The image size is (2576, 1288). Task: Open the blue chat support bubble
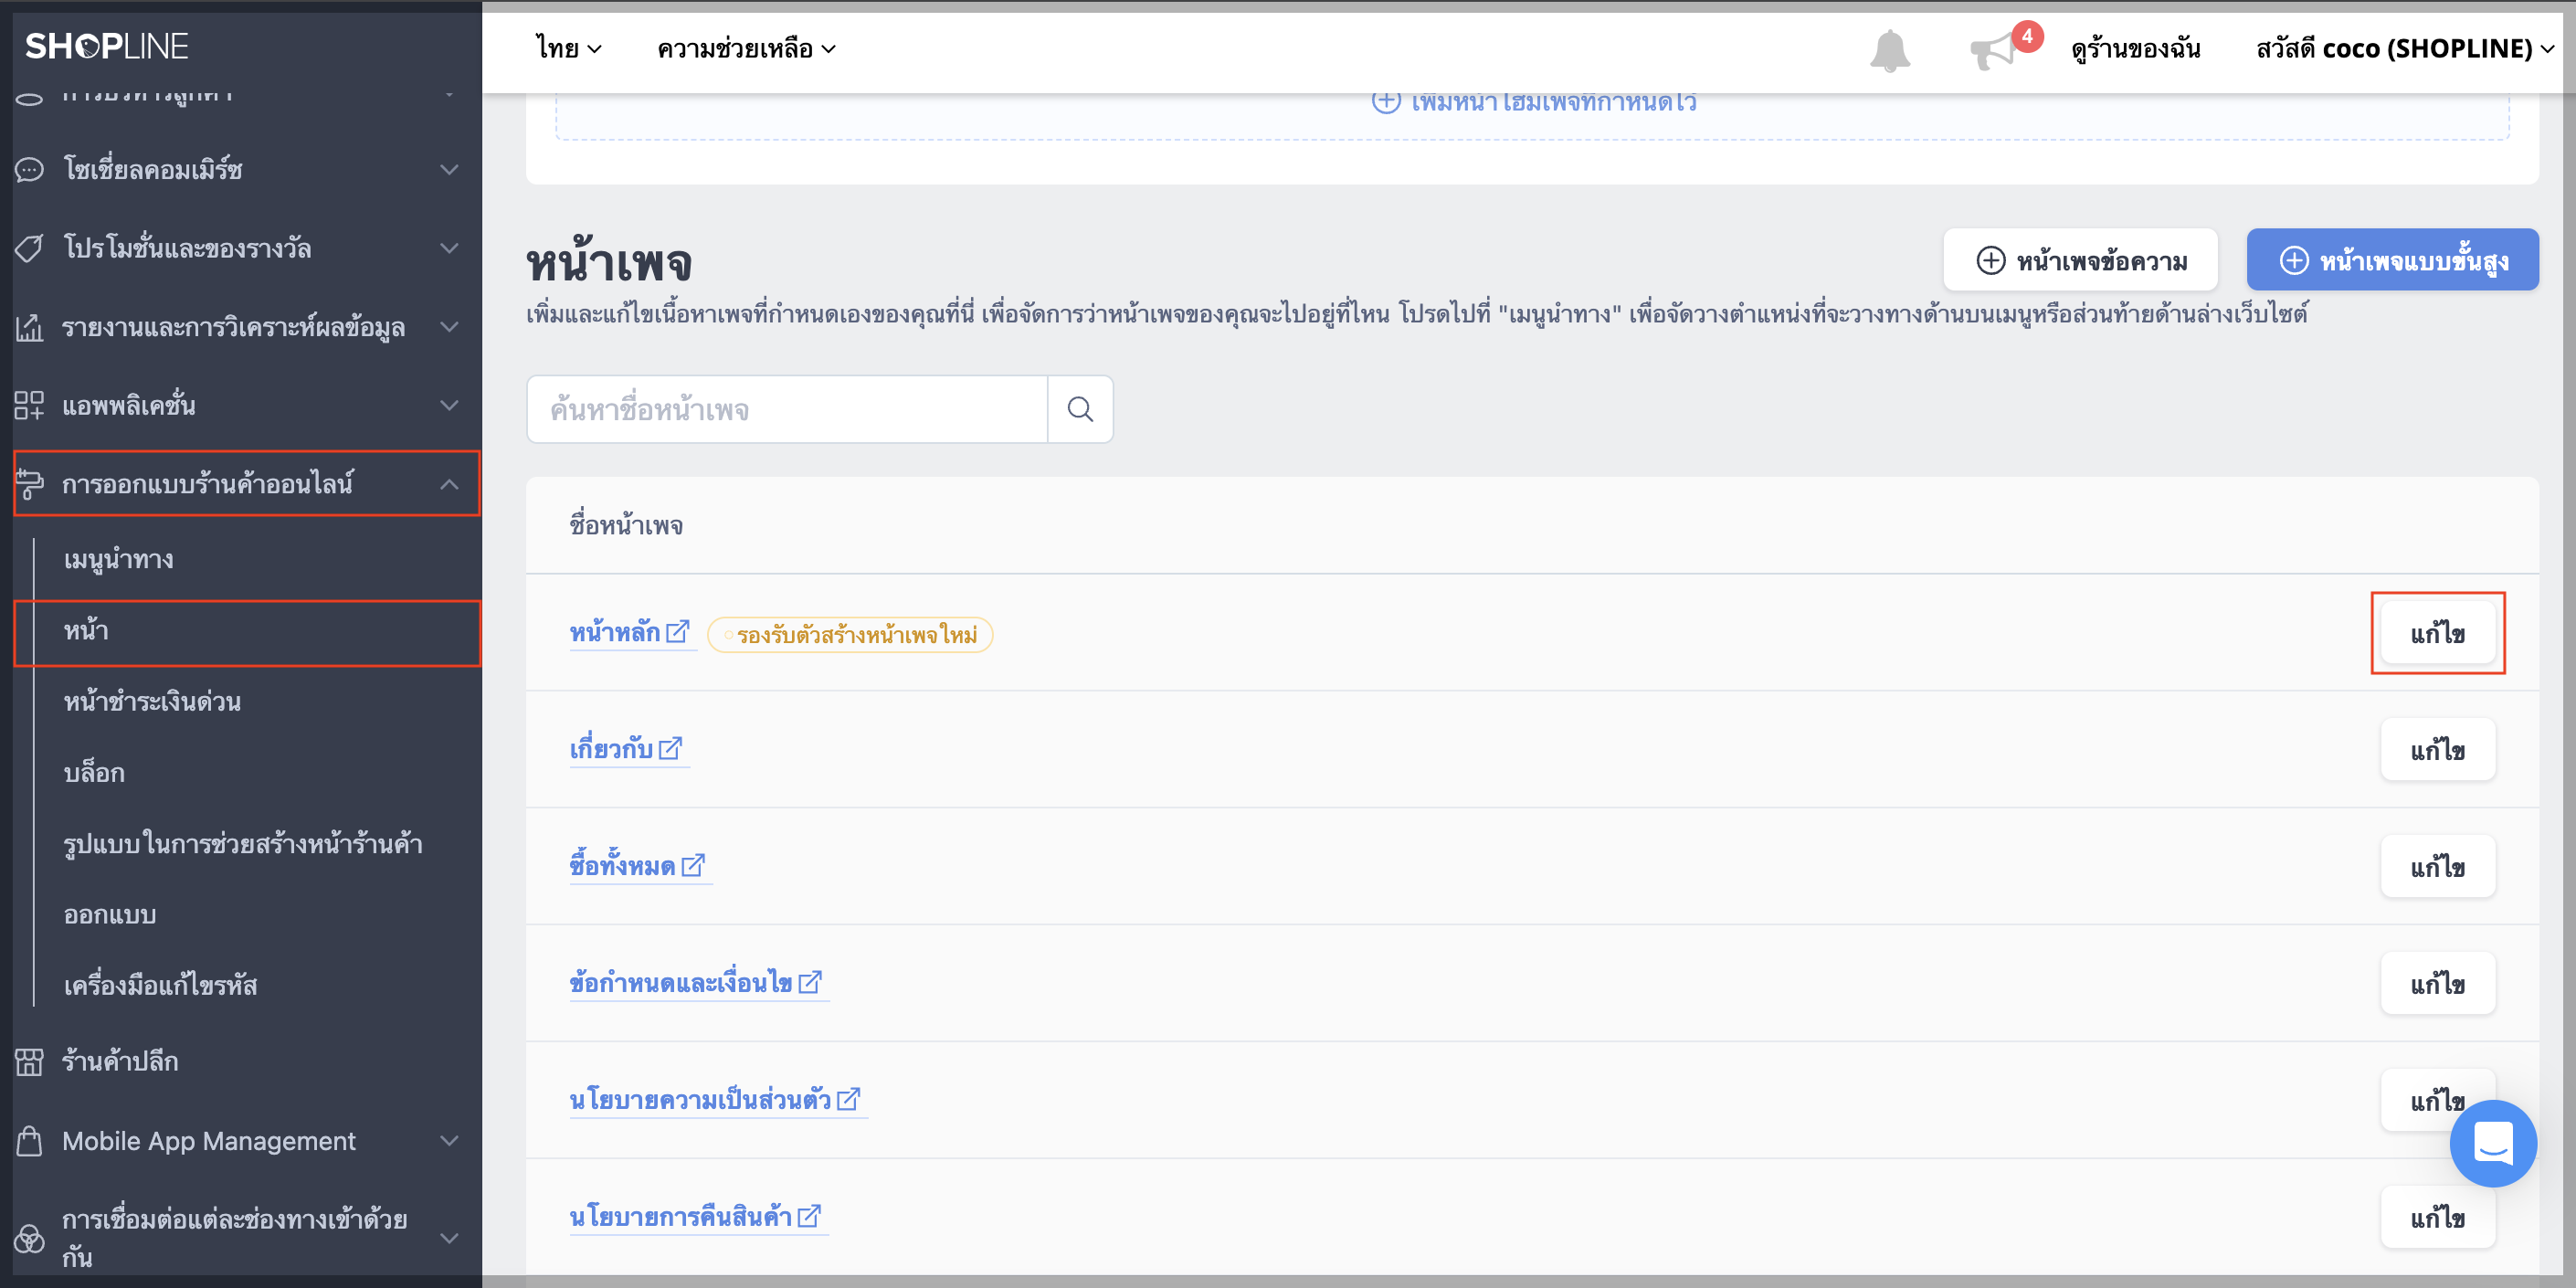pos(2492,1143)
